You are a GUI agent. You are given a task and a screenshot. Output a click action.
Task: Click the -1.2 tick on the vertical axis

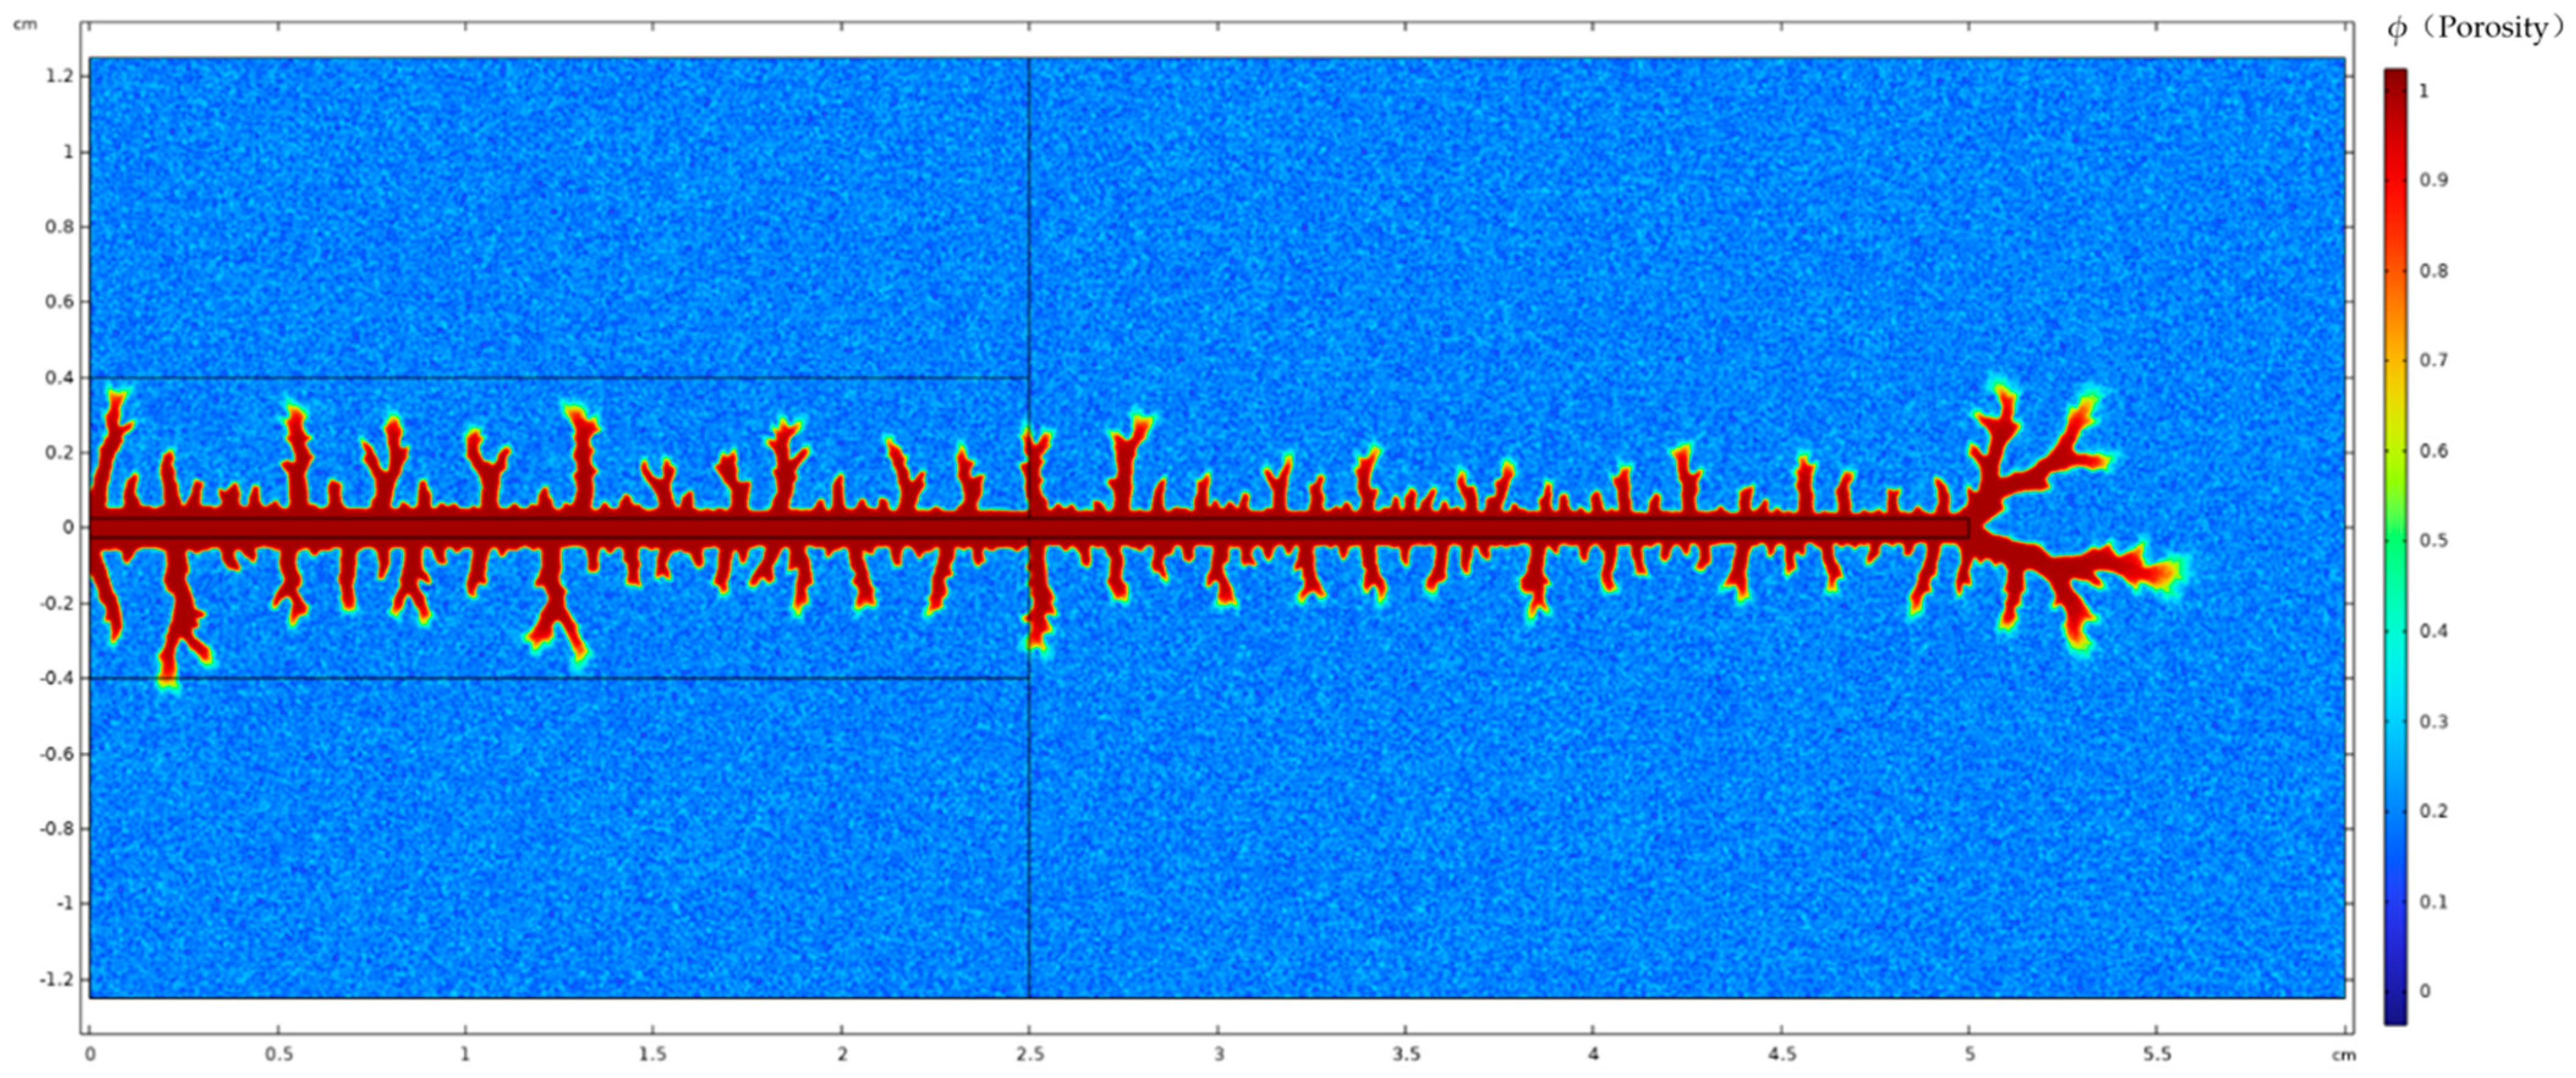pos(58,979)
